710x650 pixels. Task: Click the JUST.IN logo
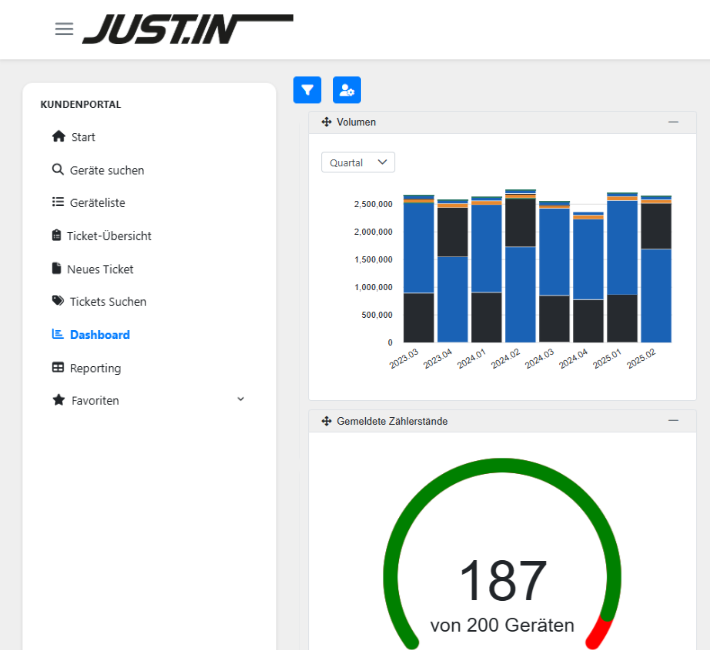coord(187,29)
